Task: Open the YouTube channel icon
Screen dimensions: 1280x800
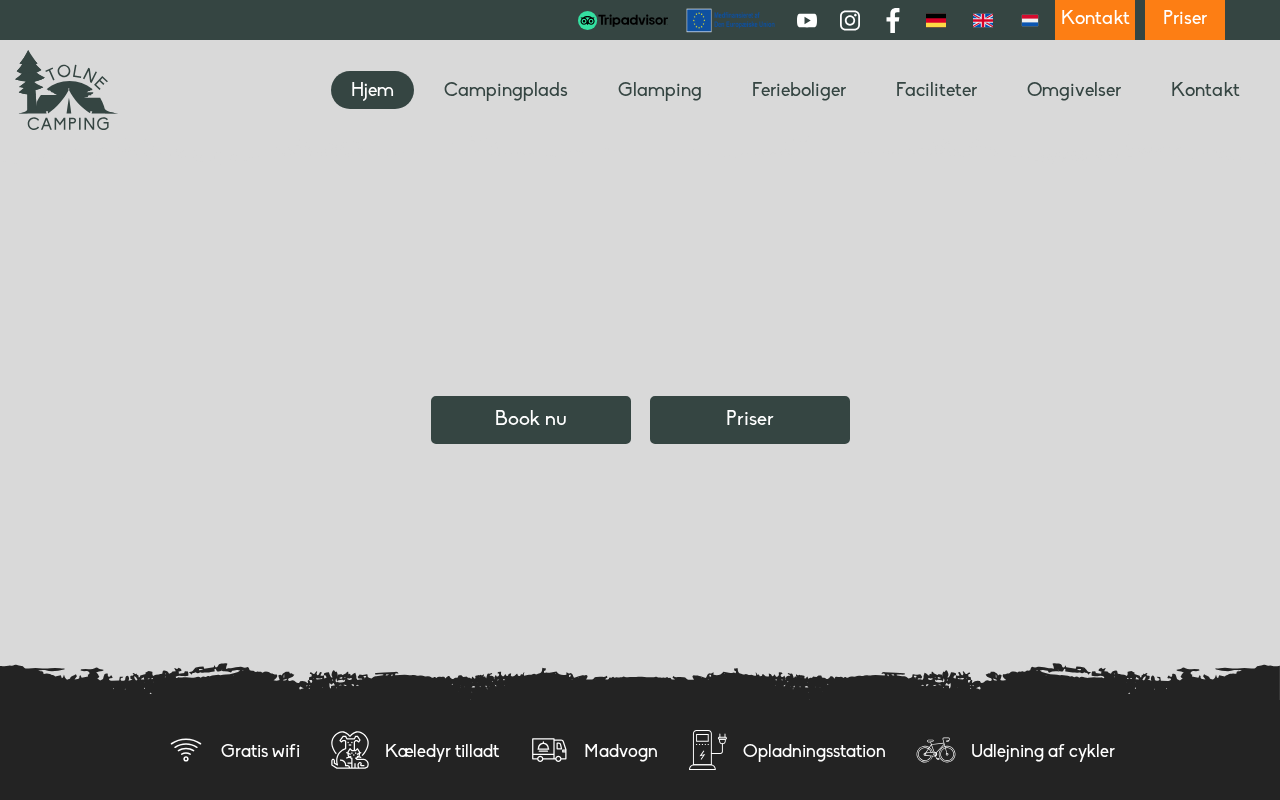Action: (807, 20)
